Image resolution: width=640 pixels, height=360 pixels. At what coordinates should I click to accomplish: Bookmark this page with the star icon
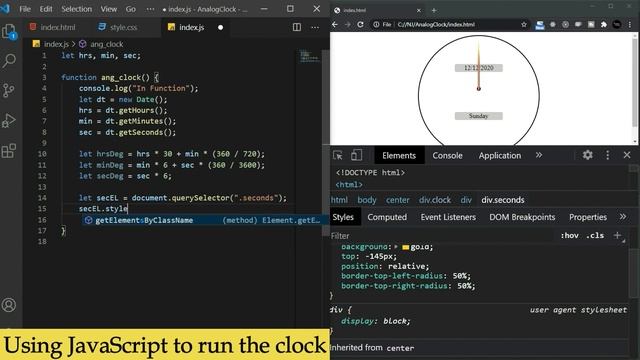point(524,24)
